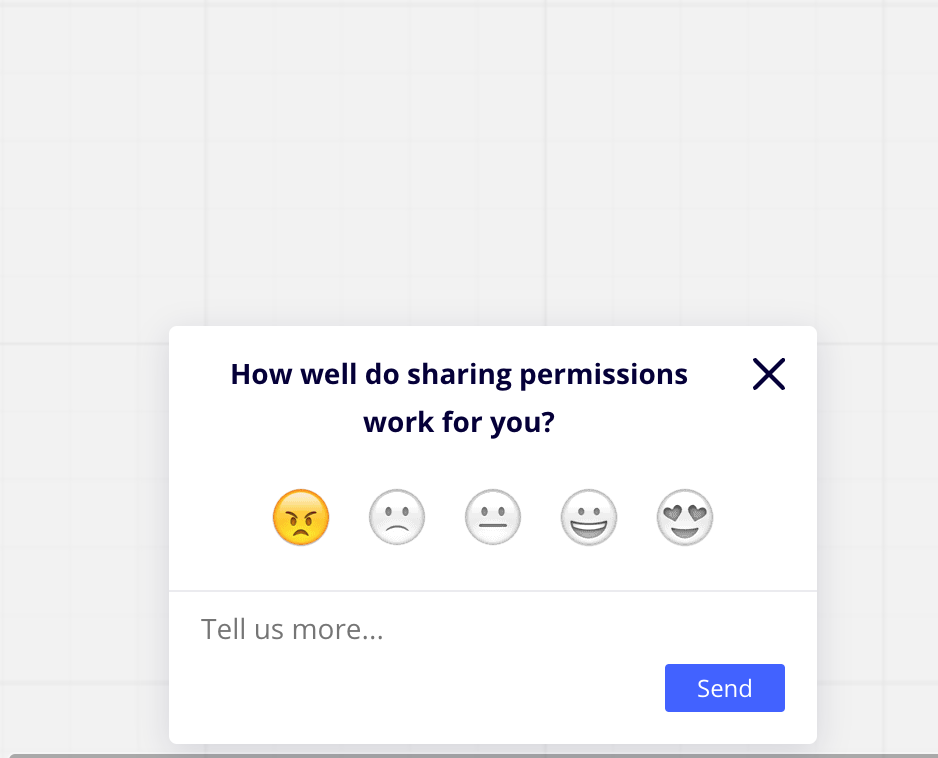Viewport: 938px width, 758px height.
Task: Choose the heart-eyes emoji rating
Action: (685, 517)
